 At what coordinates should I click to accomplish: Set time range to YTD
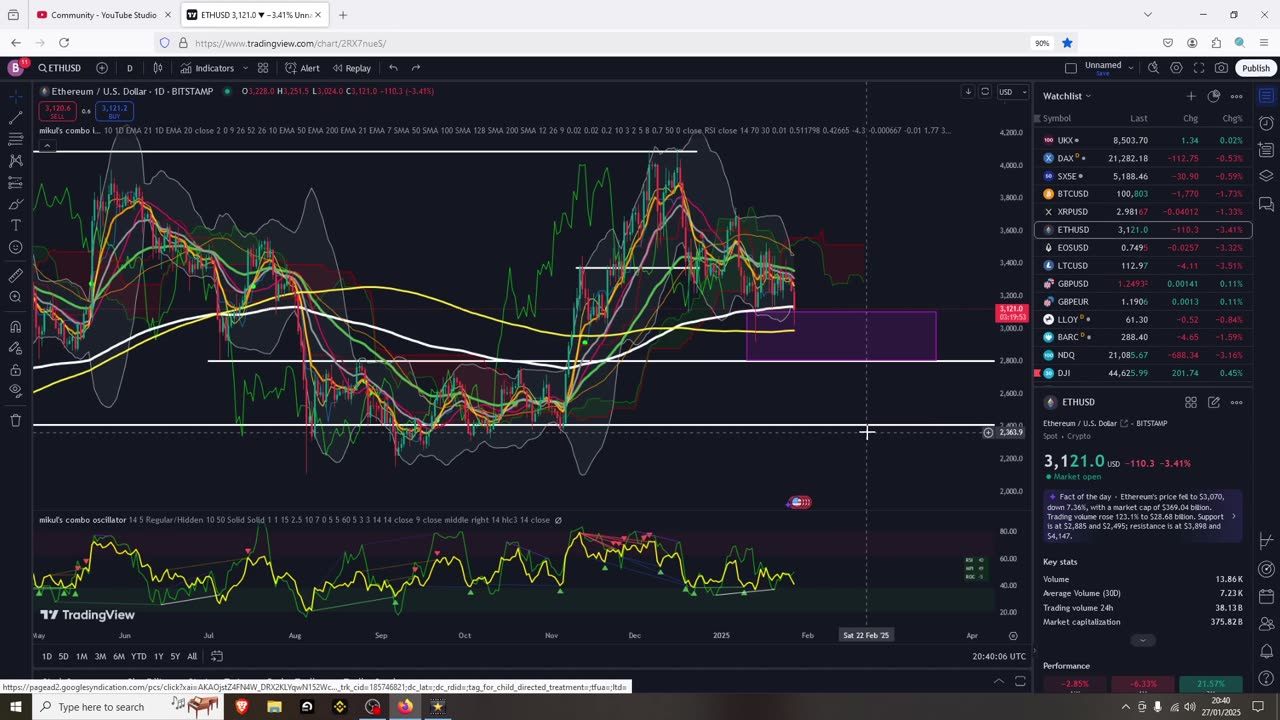[138, 656]
